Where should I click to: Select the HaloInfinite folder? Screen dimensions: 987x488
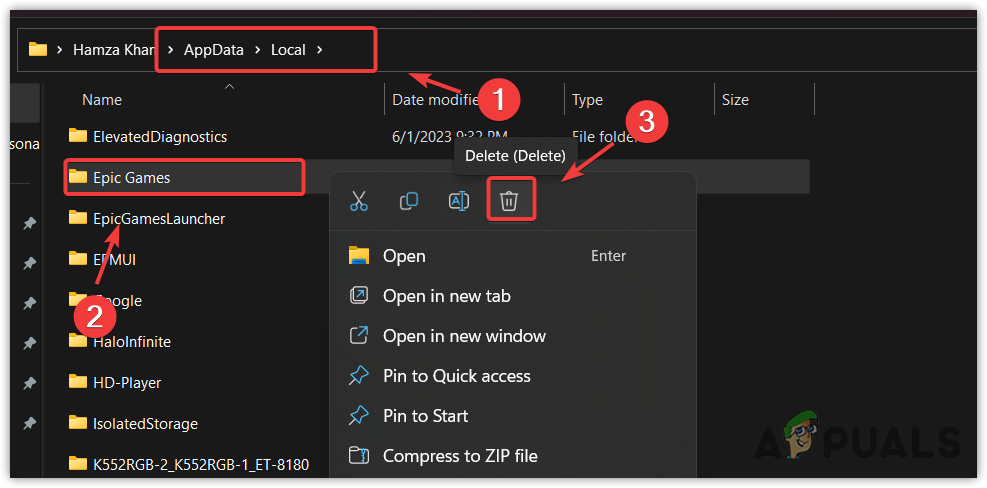pyautogui.click(x=131, y=342)
